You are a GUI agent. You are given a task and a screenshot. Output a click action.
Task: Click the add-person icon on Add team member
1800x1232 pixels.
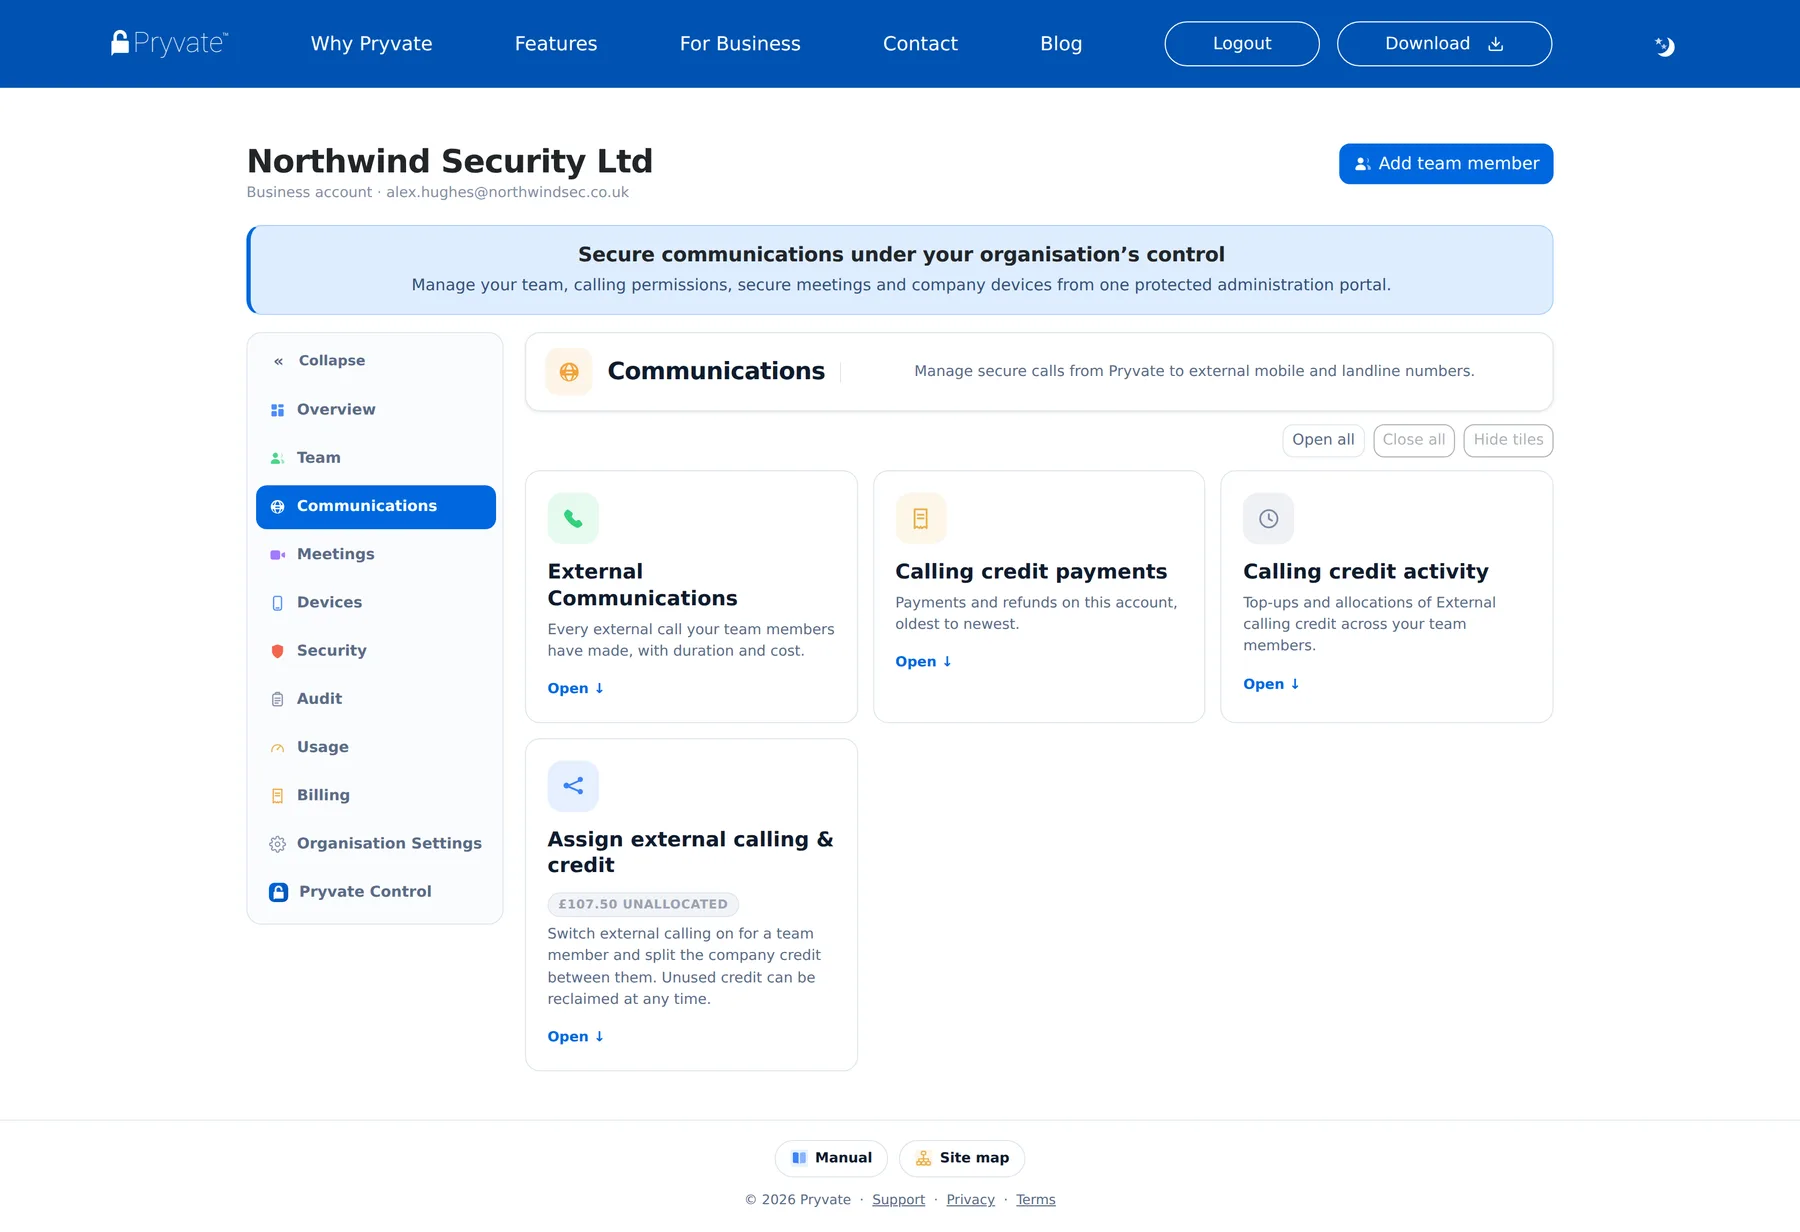1362,164
